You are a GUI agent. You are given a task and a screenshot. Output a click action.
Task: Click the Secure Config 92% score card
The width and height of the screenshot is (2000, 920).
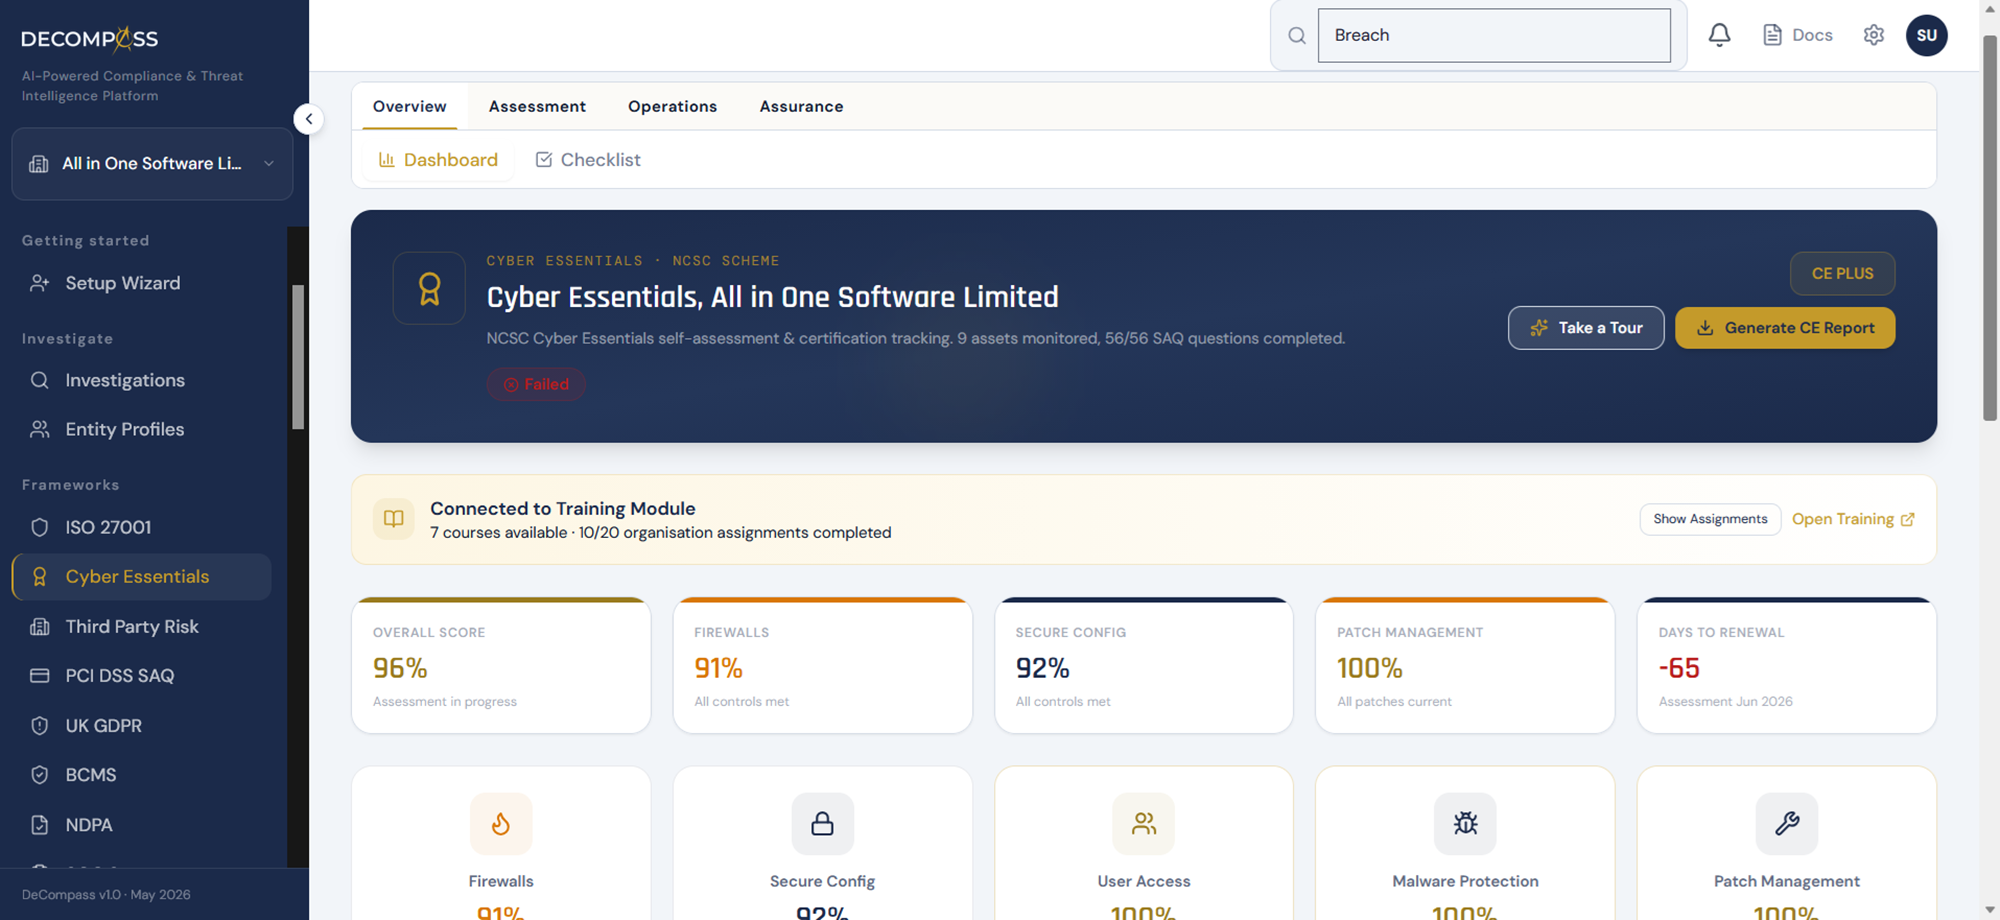[1144, 665]
